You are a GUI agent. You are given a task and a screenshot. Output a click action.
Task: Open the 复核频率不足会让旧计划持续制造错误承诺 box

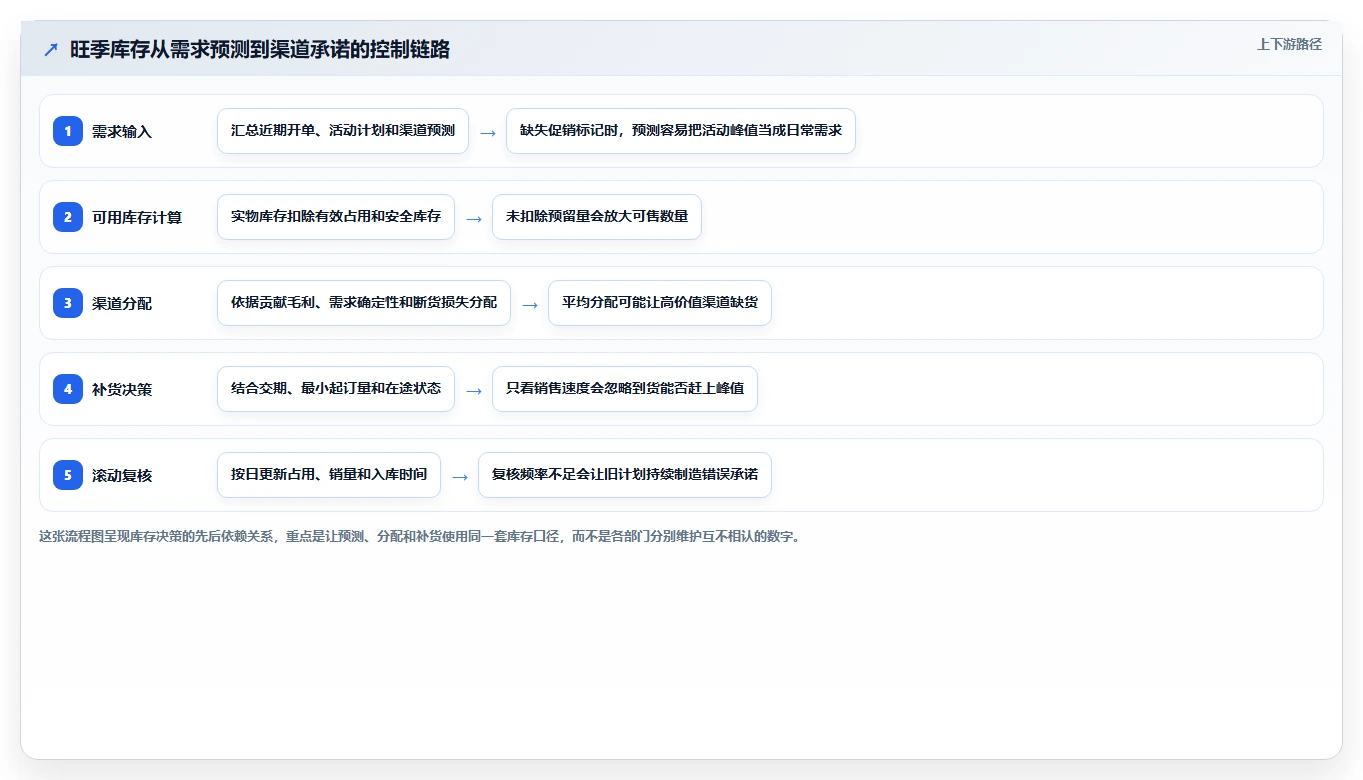pos(625,475)
